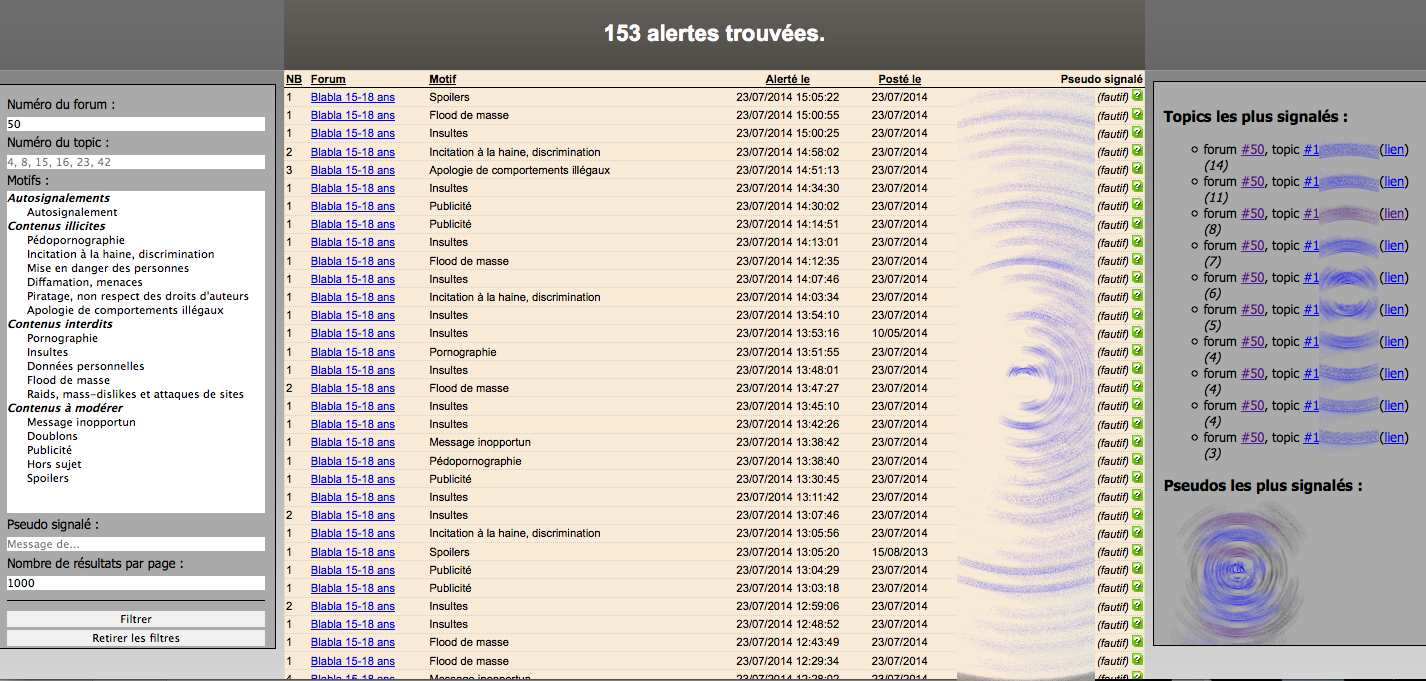Open green question icon for 13:51:55 Pornographie alert
This screenshot has width=1426, height=681.
[x=1137, y=352]
